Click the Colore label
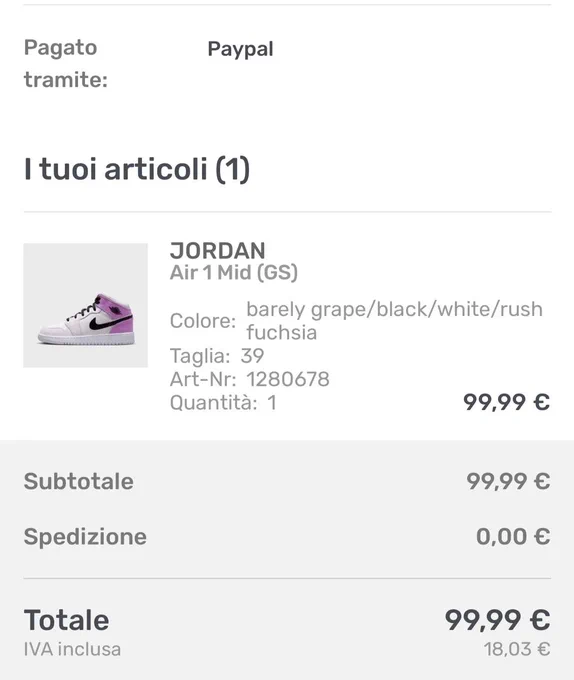574x680 pixels. pyautogui.click(x=202, y=321)
